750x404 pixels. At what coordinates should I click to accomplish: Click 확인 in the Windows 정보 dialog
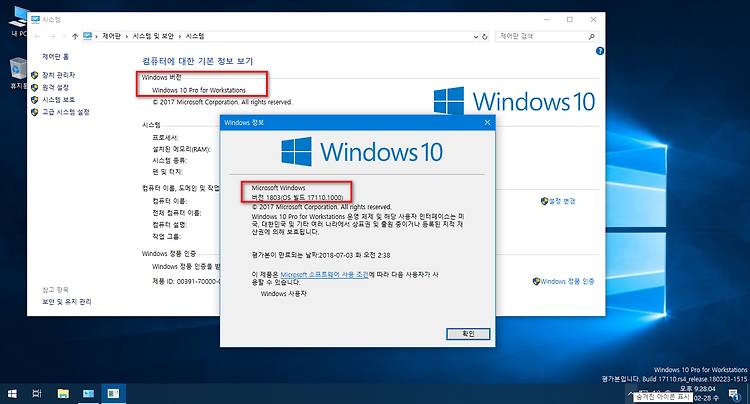pos(468,334)
